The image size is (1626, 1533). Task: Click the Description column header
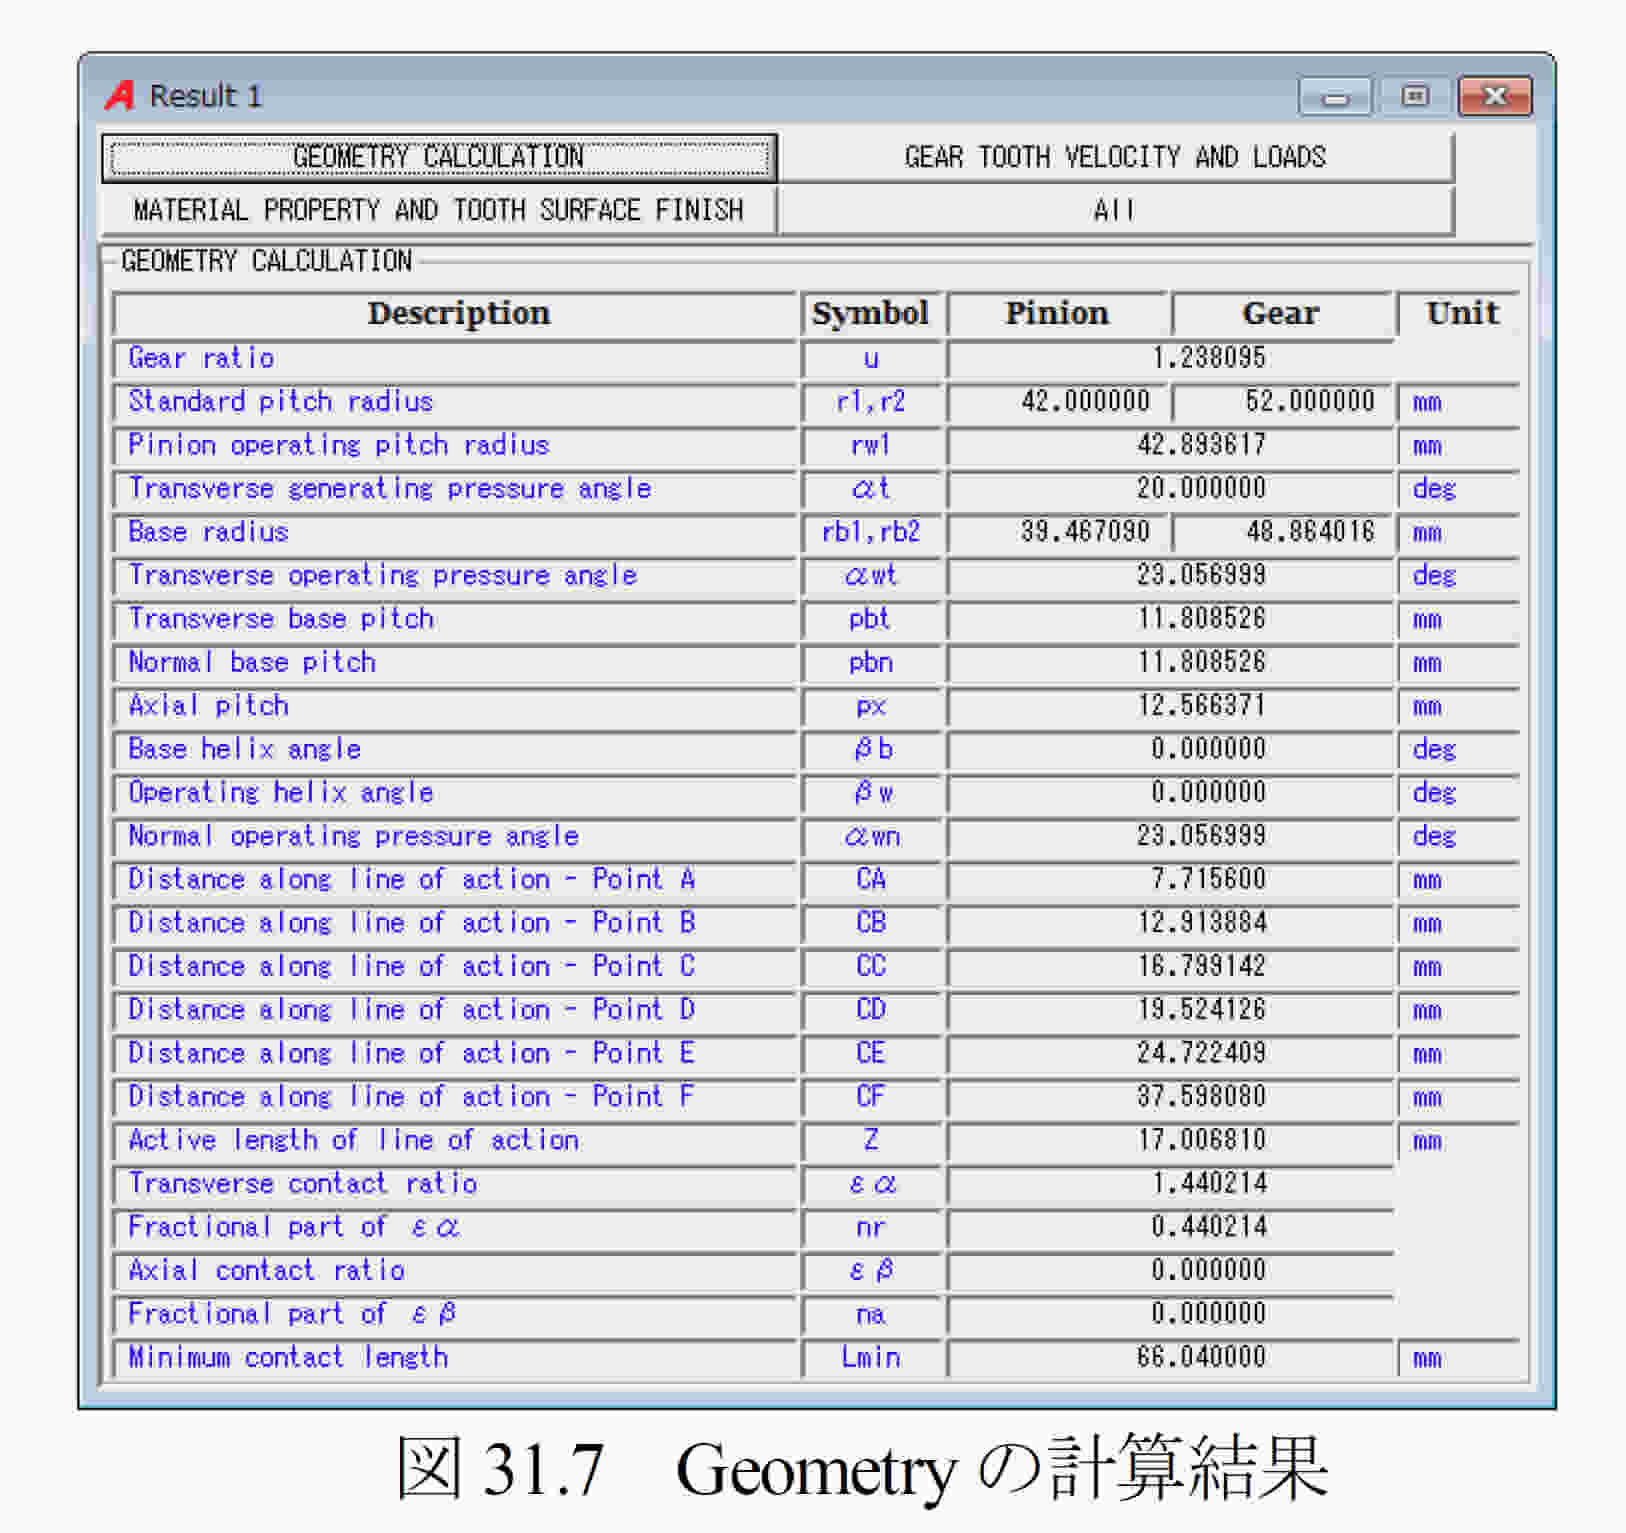click(x=457, y=314)
